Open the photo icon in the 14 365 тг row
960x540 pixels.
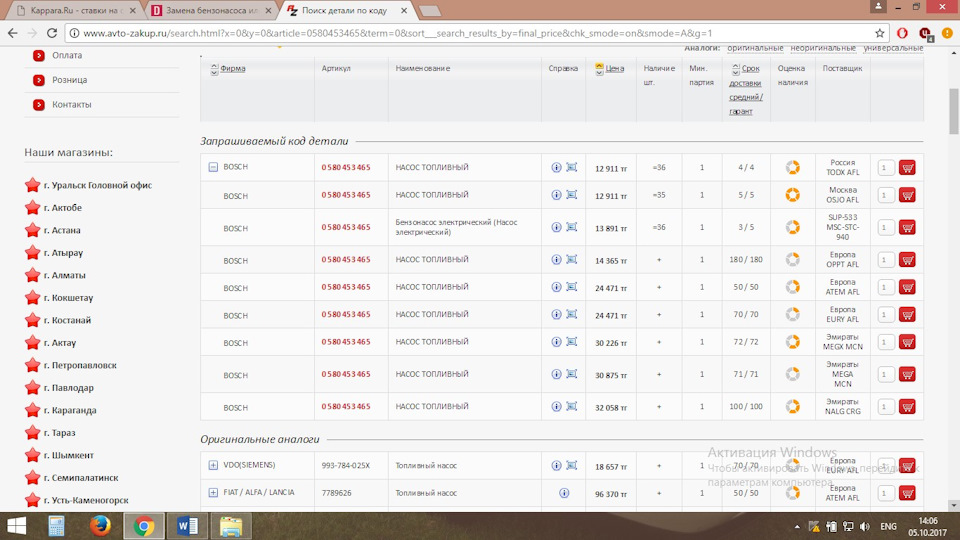click(x=572, y=260)
